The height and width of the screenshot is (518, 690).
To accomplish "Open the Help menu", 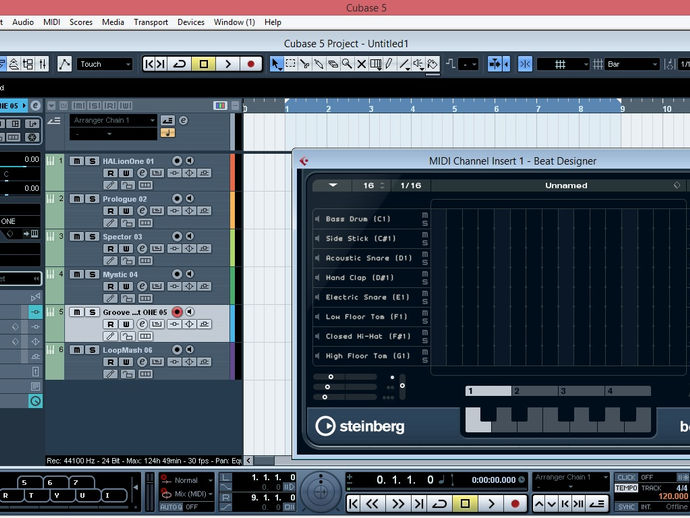I will [x=273, y=22].
